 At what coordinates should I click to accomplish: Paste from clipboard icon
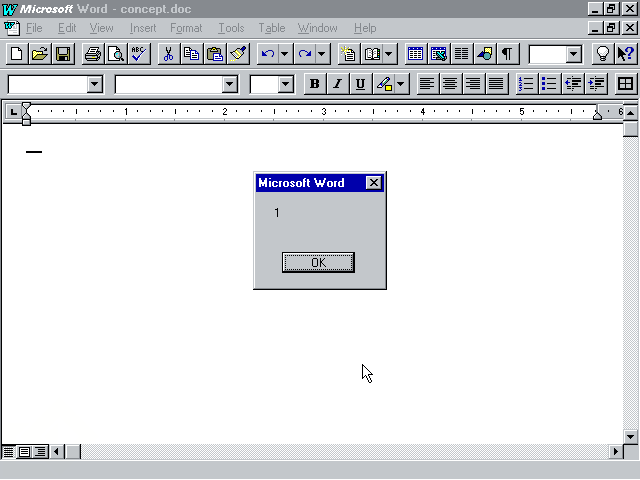click(215, 54)
